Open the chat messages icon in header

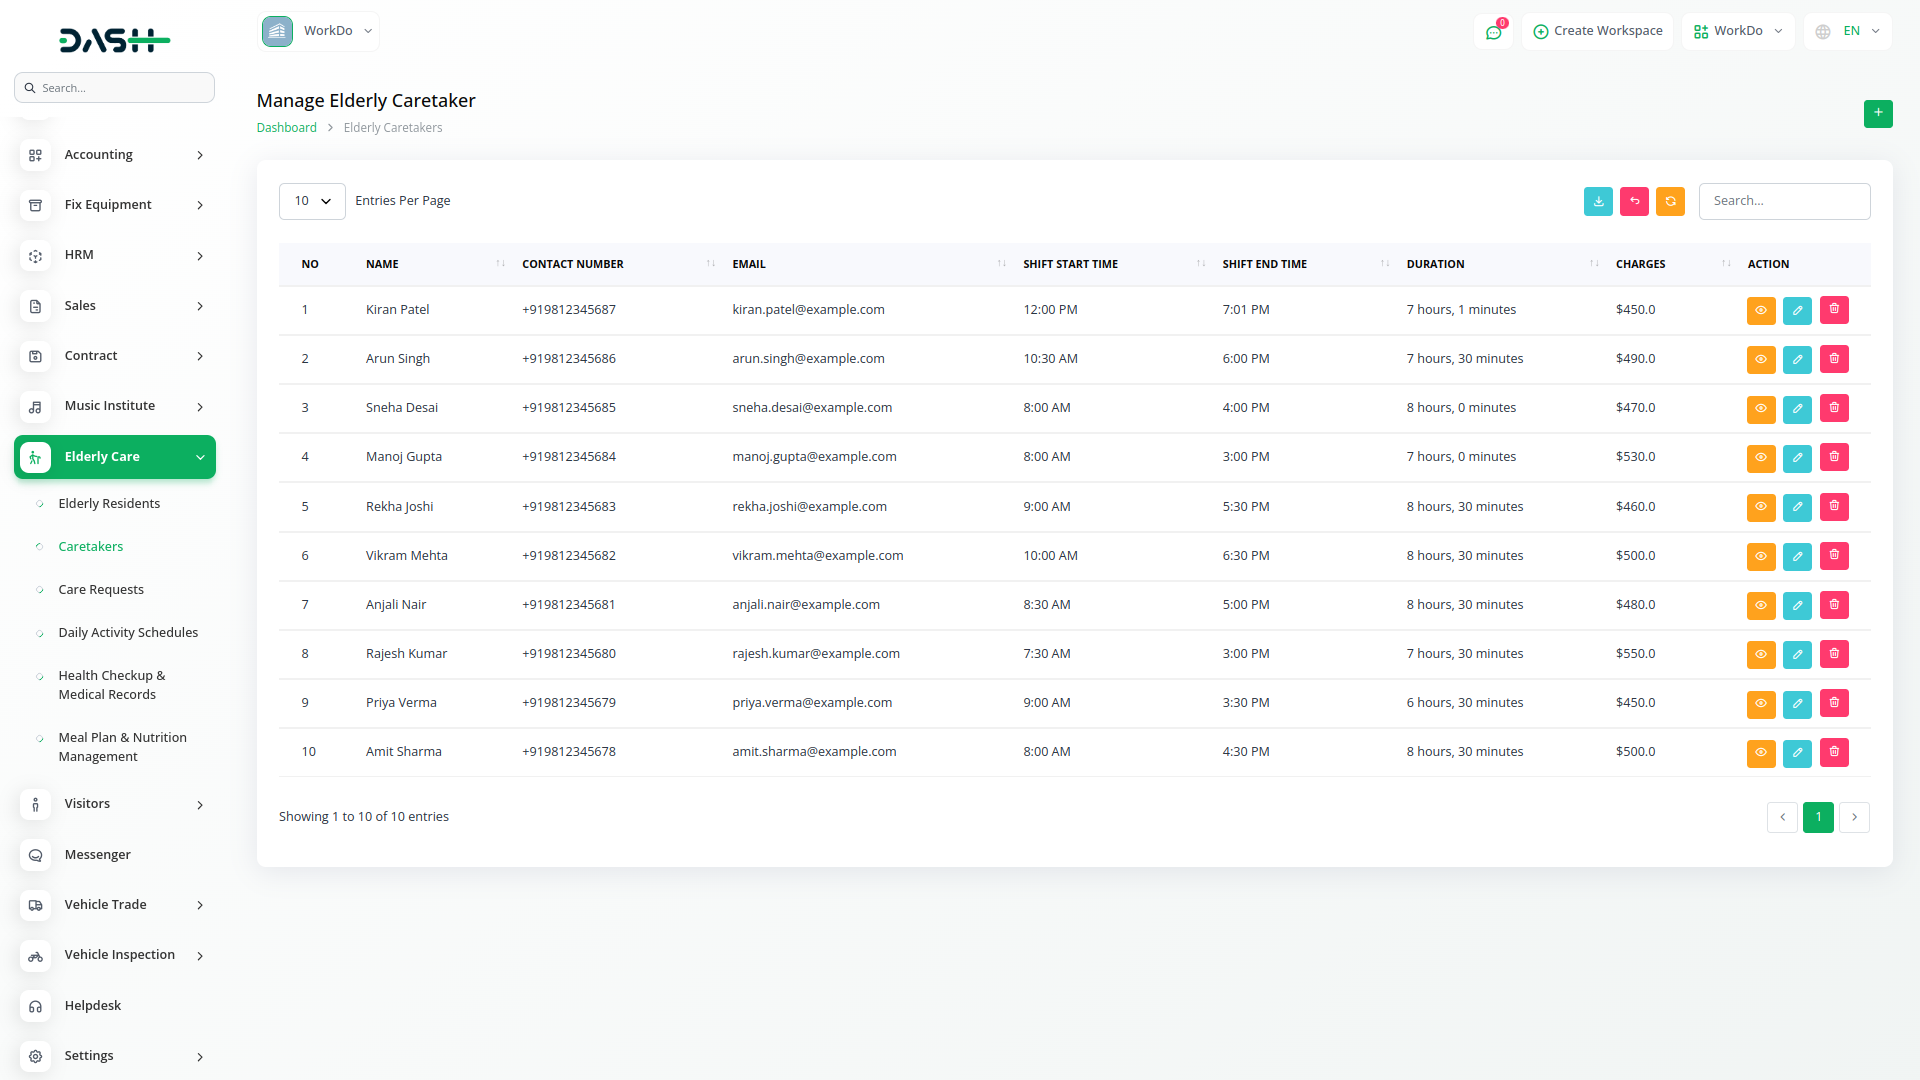tap(1493, 32)
